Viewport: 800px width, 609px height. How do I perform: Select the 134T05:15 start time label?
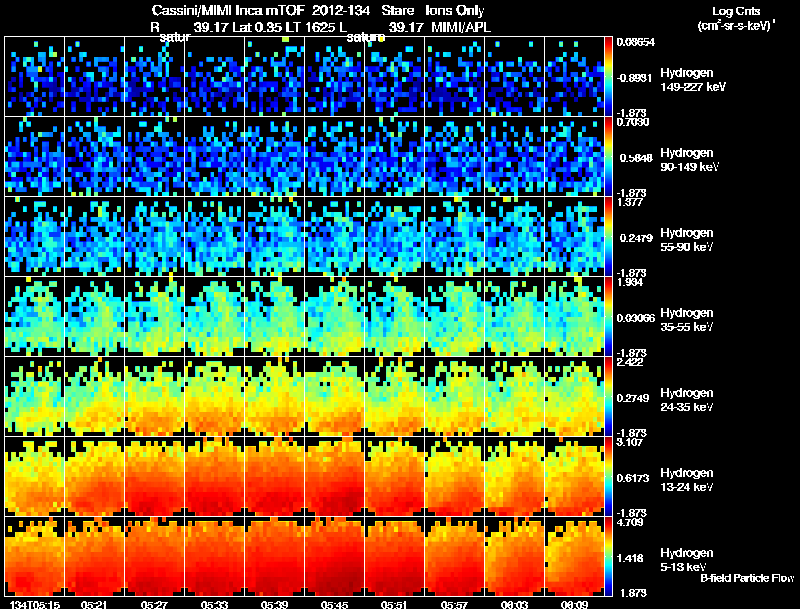[x=35, y=604]
